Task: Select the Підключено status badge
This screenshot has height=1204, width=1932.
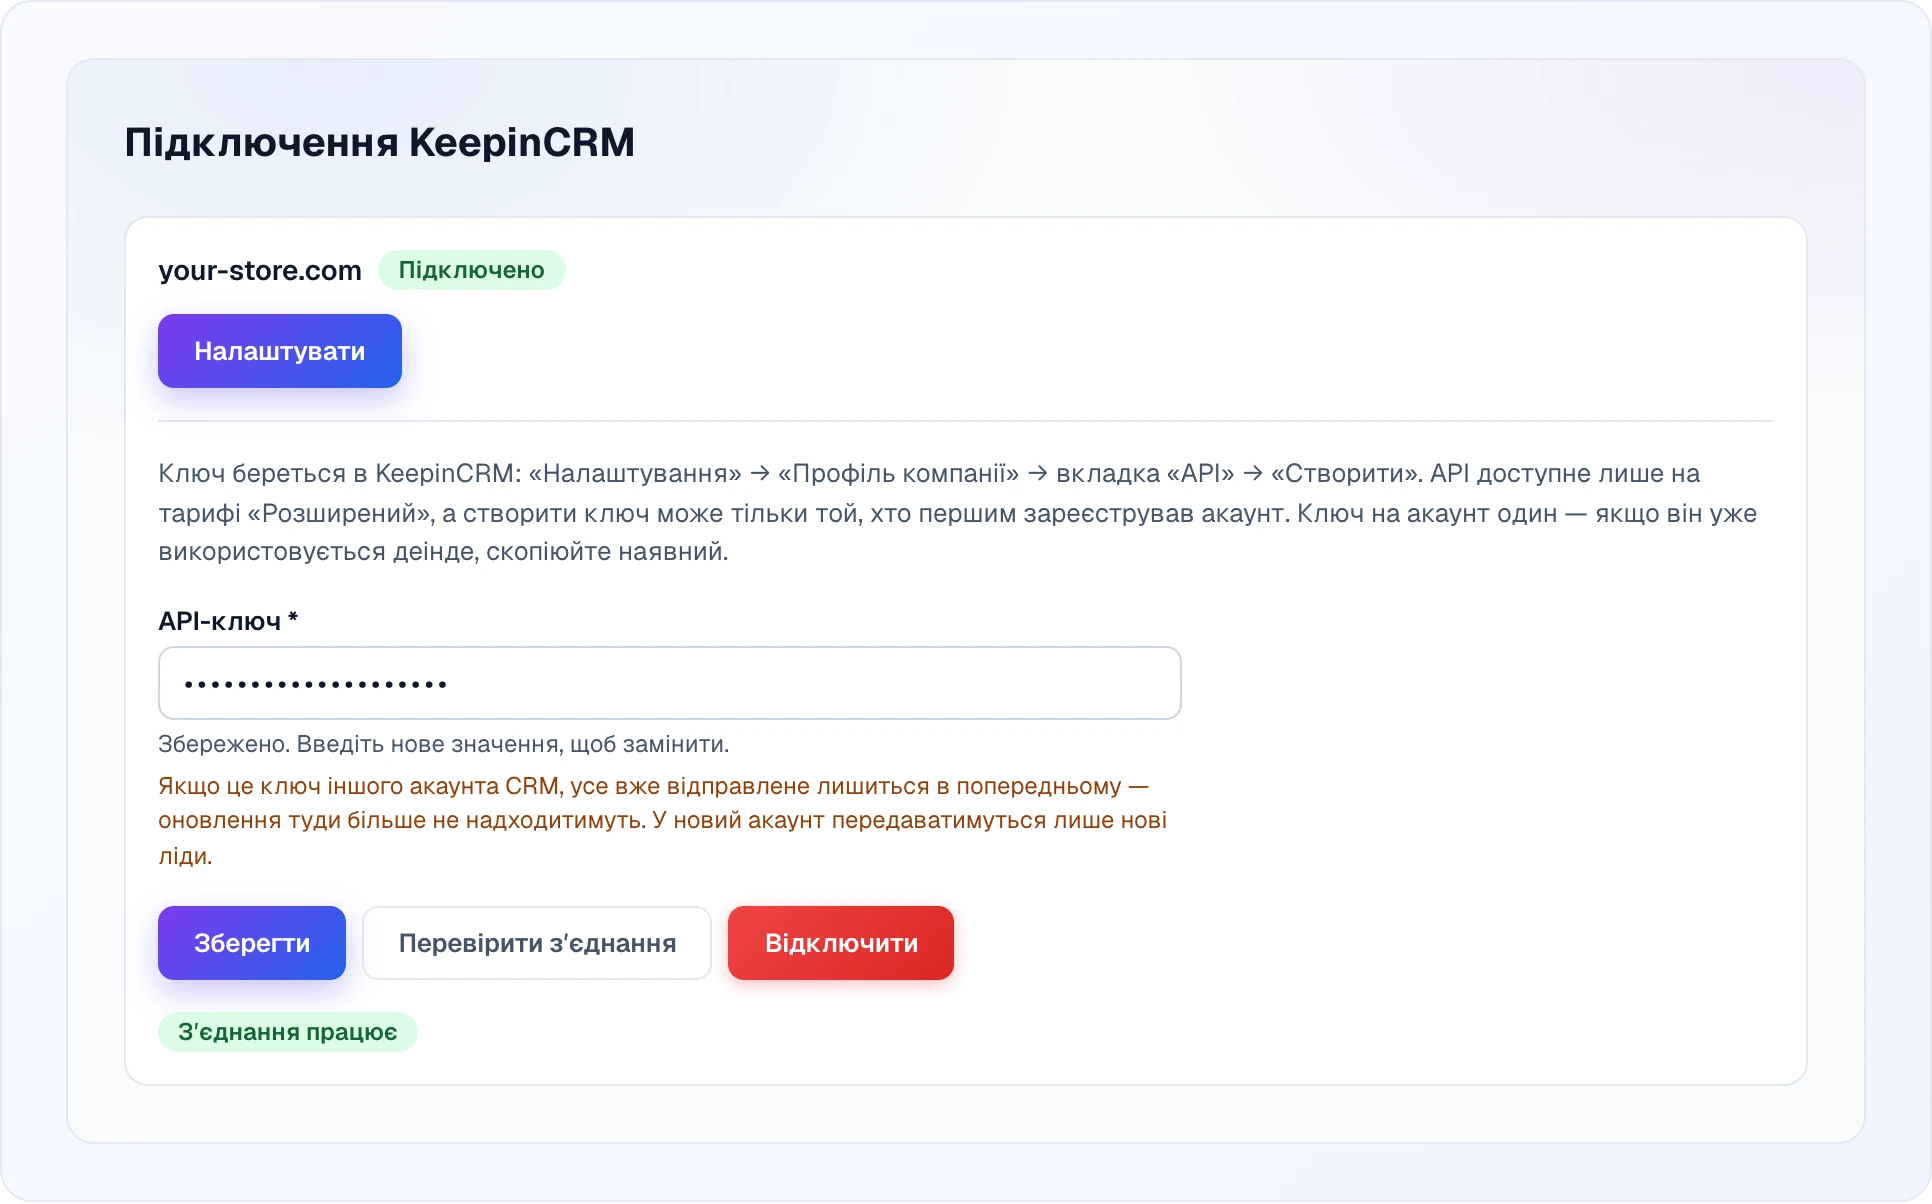Action: 472,270
